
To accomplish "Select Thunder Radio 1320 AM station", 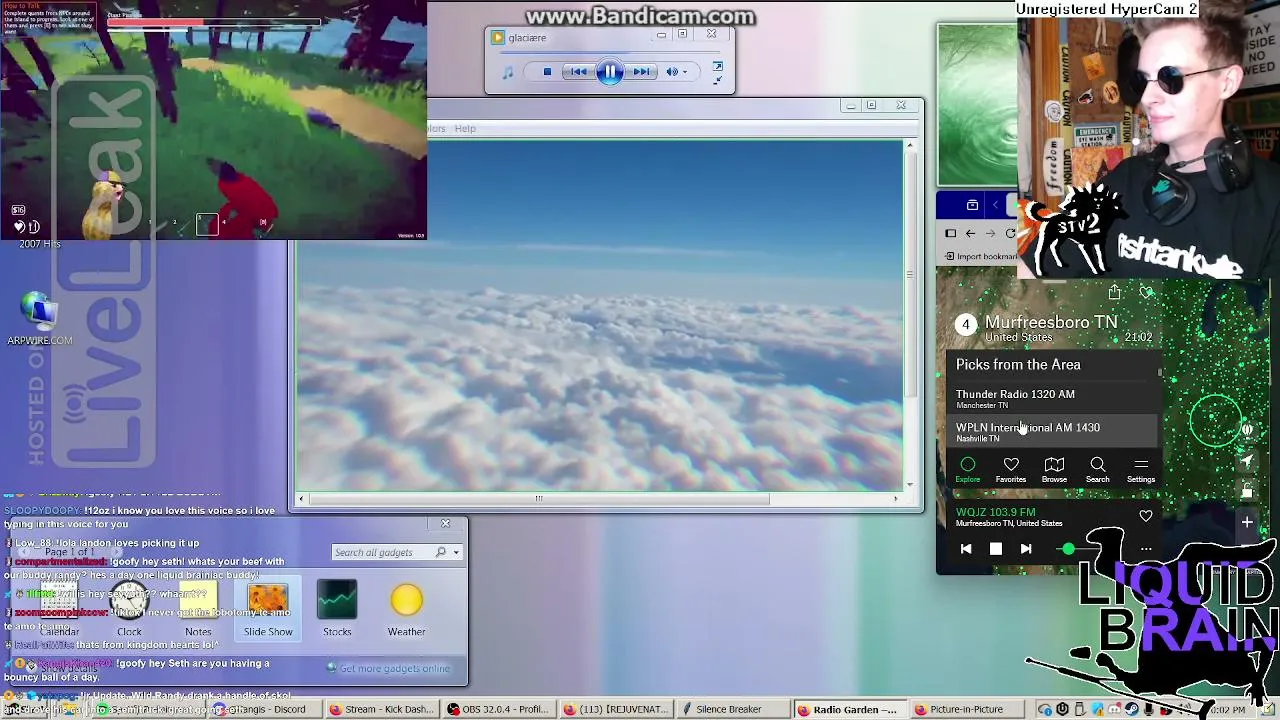I will pyautogui.click(x=1051, y=398).
